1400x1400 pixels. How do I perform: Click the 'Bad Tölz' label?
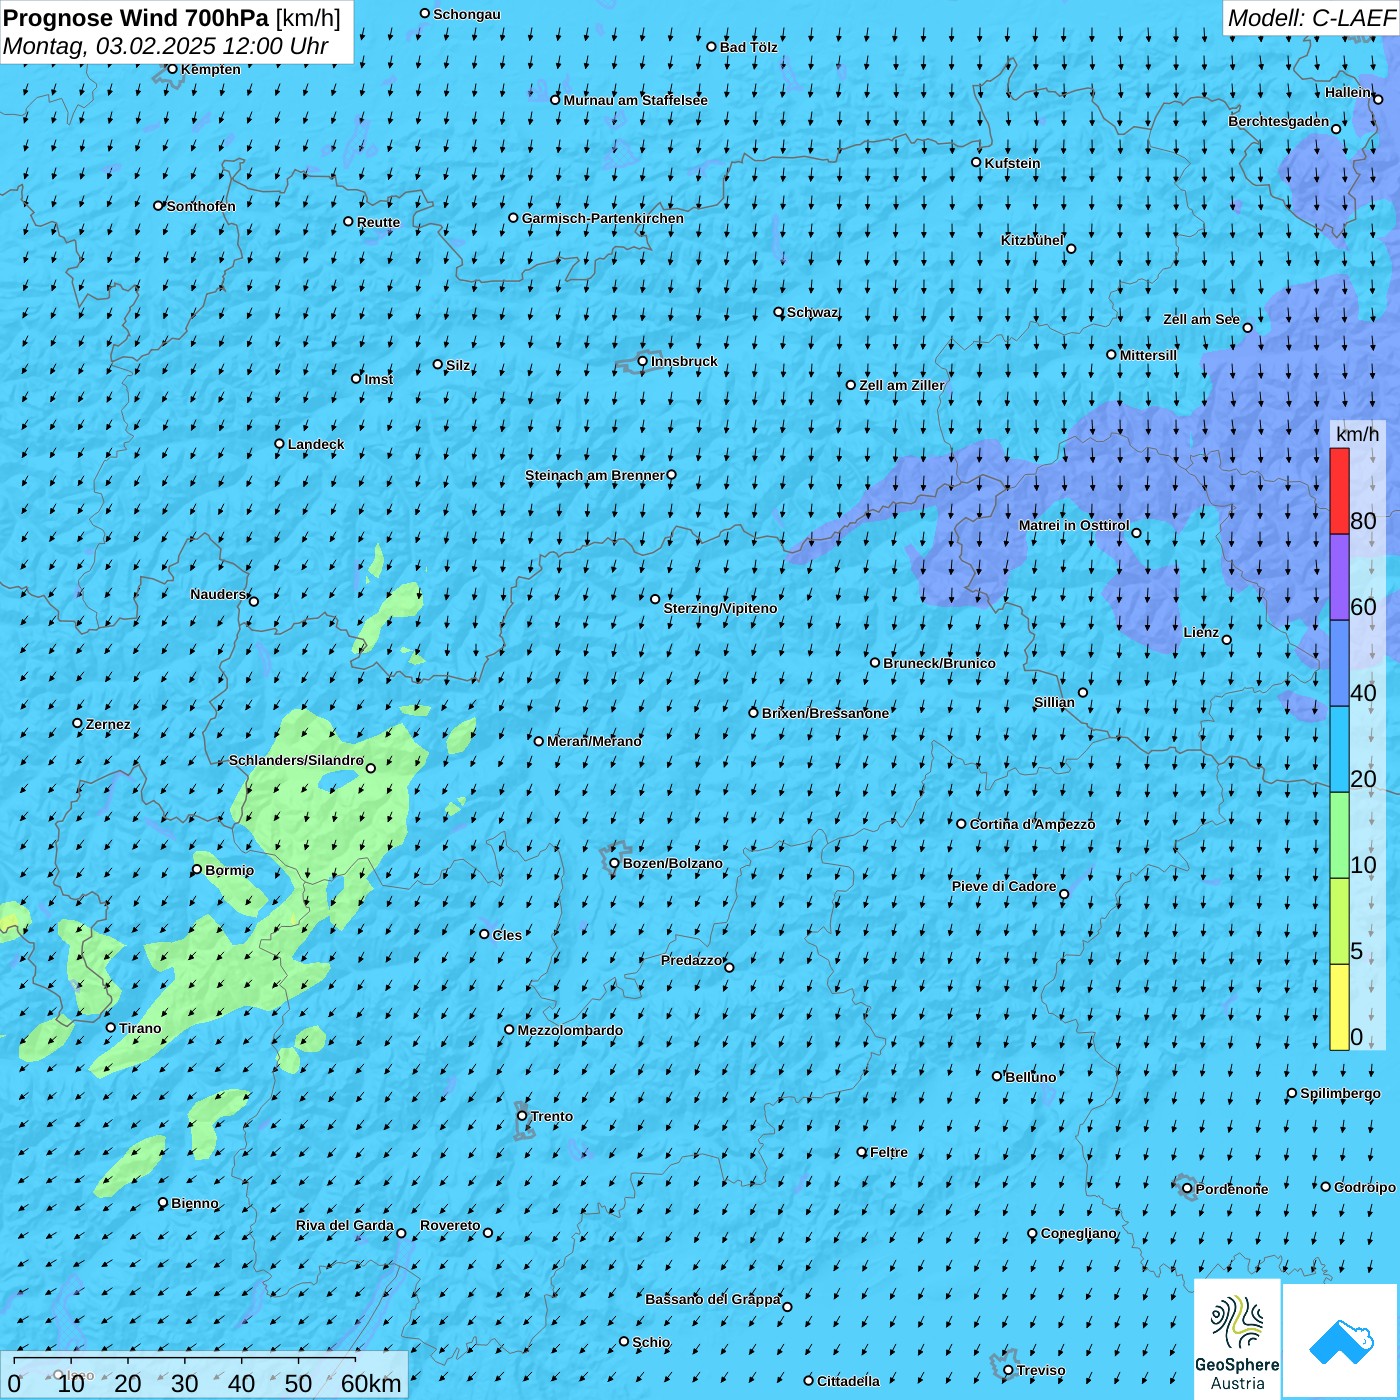click(748, 47)
